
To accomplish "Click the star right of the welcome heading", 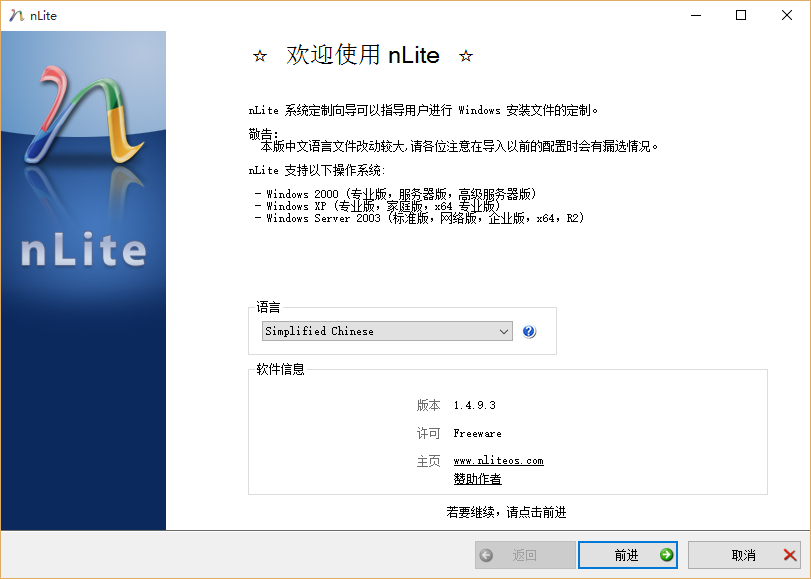I will tap(465, 56).
